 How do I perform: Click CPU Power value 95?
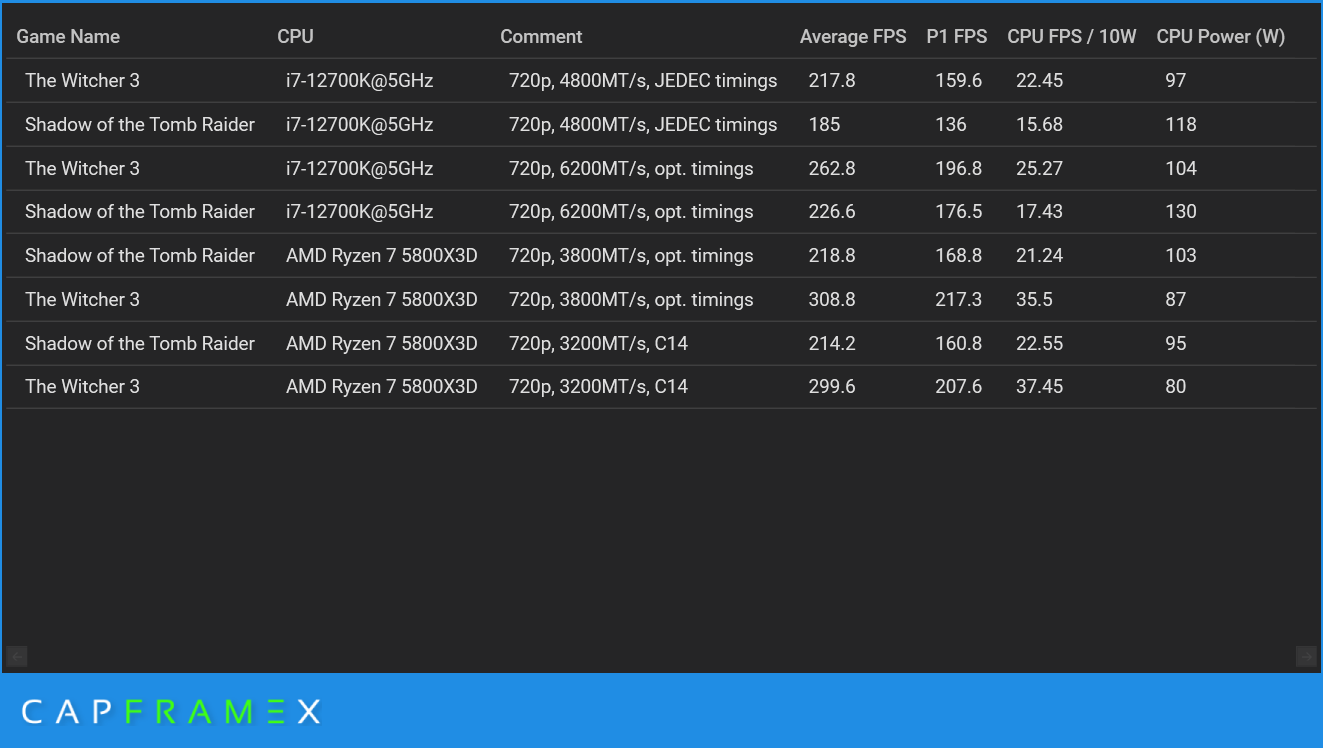pyautogui.click(x=1175, y=344)
